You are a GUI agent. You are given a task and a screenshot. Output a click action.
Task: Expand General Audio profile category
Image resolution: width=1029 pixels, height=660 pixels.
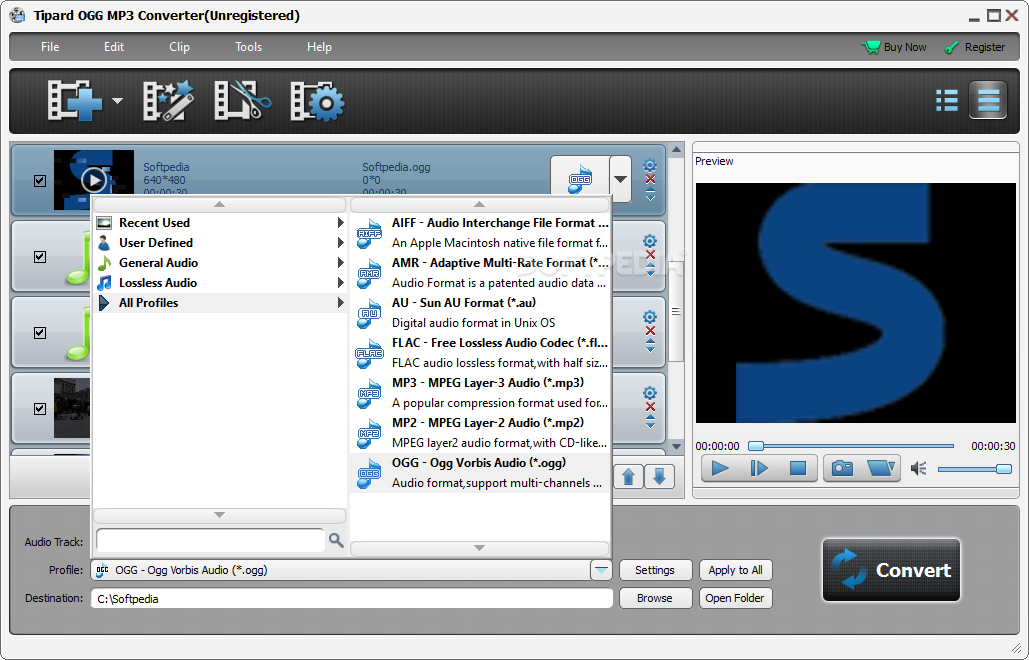point(220,263)
